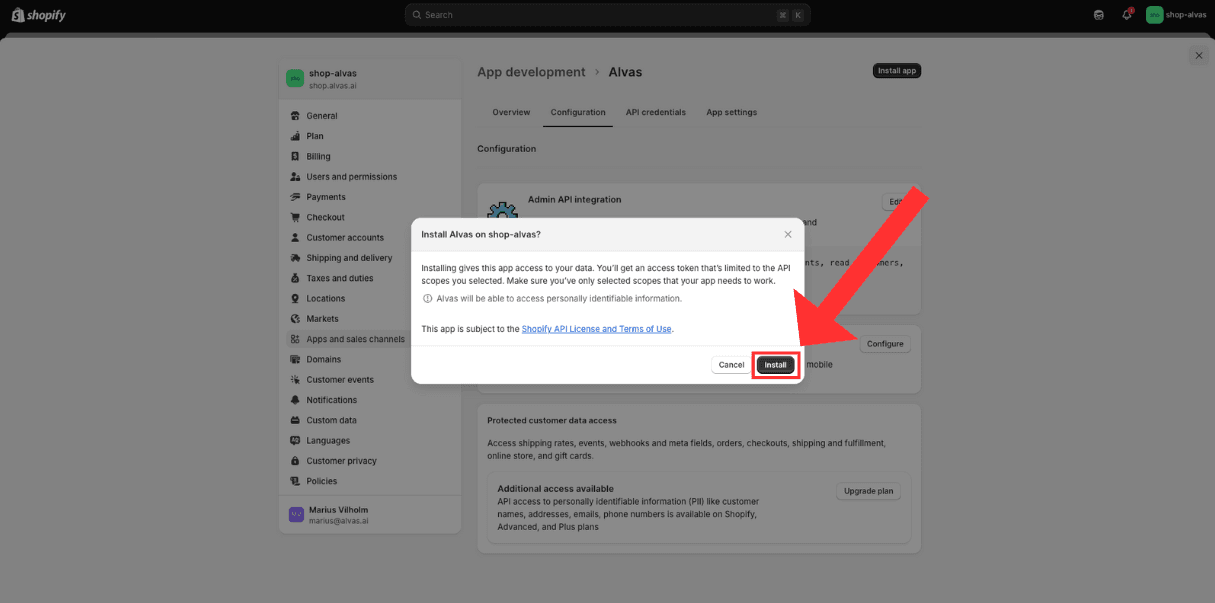Open General settings icon in sidebar
This screenshot has width=1215, height=603.
tap(295, 116)
